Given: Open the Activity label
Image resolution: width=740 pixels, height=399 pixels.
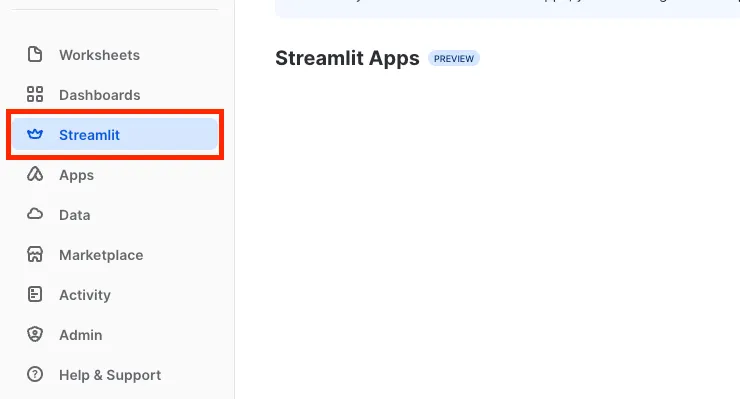Looking at the screenshot, I should tap(85, 295).
